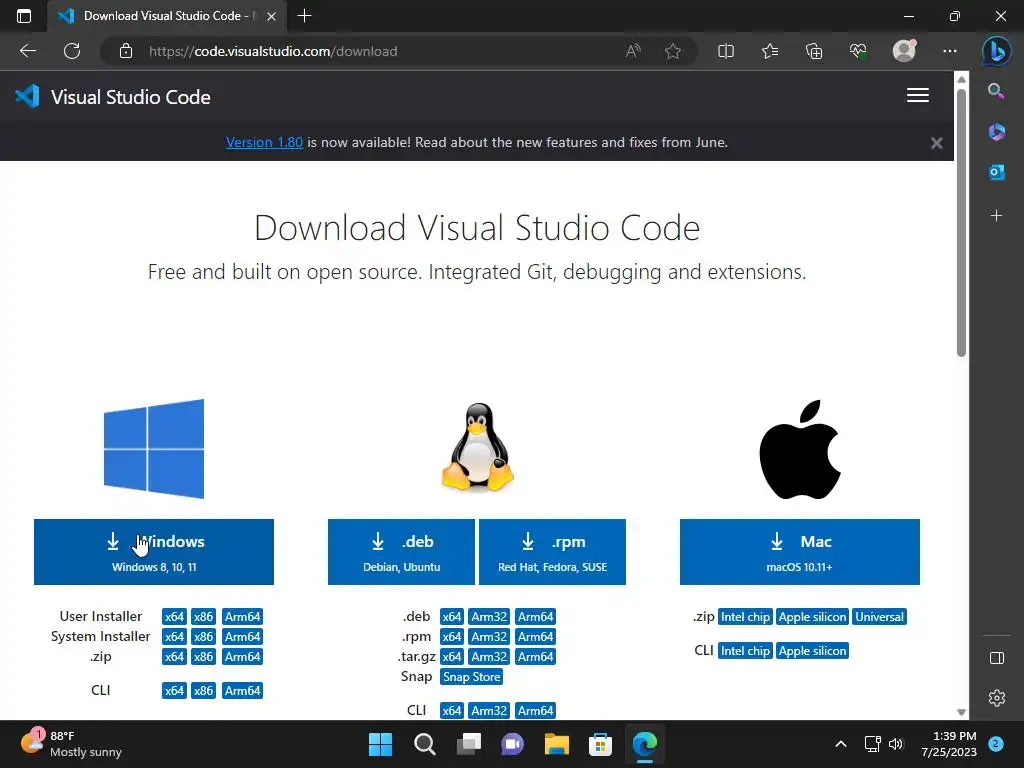Open sidebar Search icon

(996, 91)
